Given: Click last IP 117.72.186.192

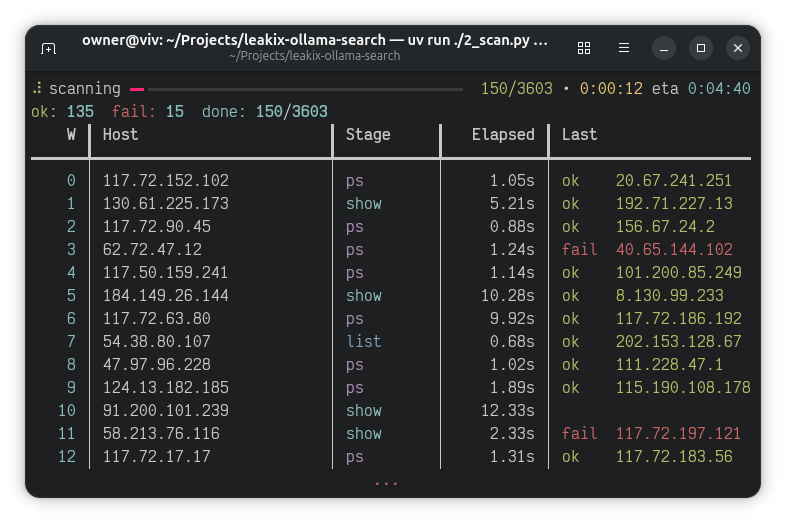Looking at the screenshot, I should [678, 318].
